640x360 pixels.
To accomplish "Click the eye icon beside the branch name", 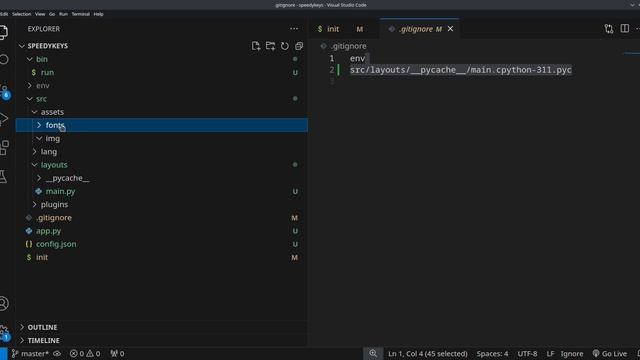I will coord(57,353).
